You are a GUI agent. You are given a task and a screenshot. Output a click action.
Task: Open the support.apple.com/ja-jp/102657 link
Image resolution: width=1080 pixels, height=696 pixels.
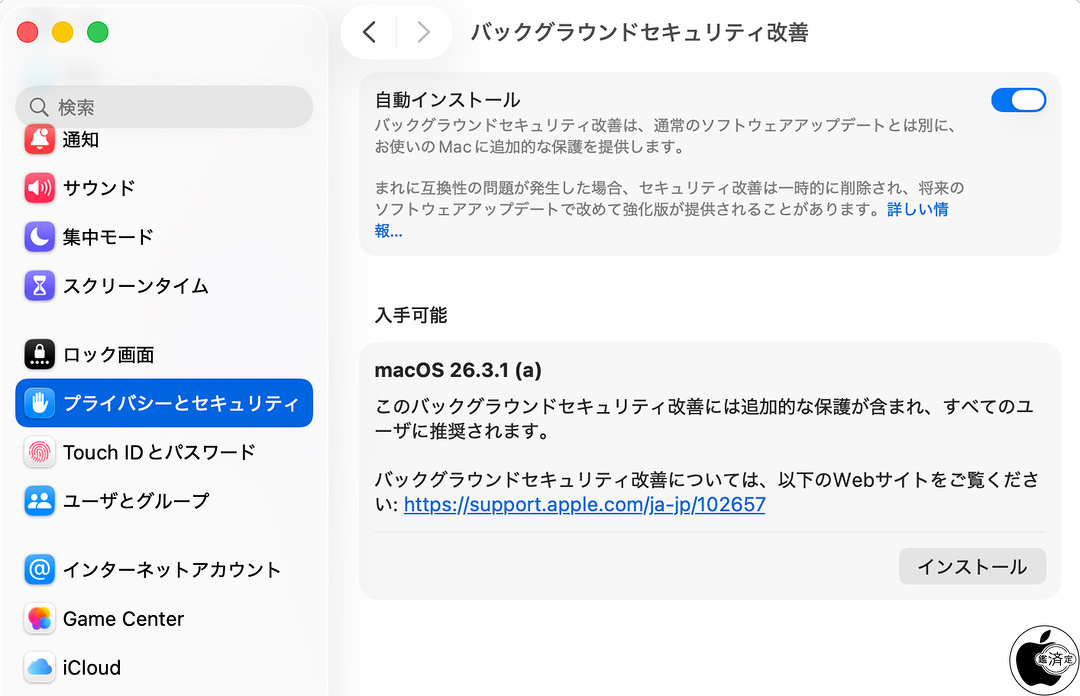(x=584, y=505)
